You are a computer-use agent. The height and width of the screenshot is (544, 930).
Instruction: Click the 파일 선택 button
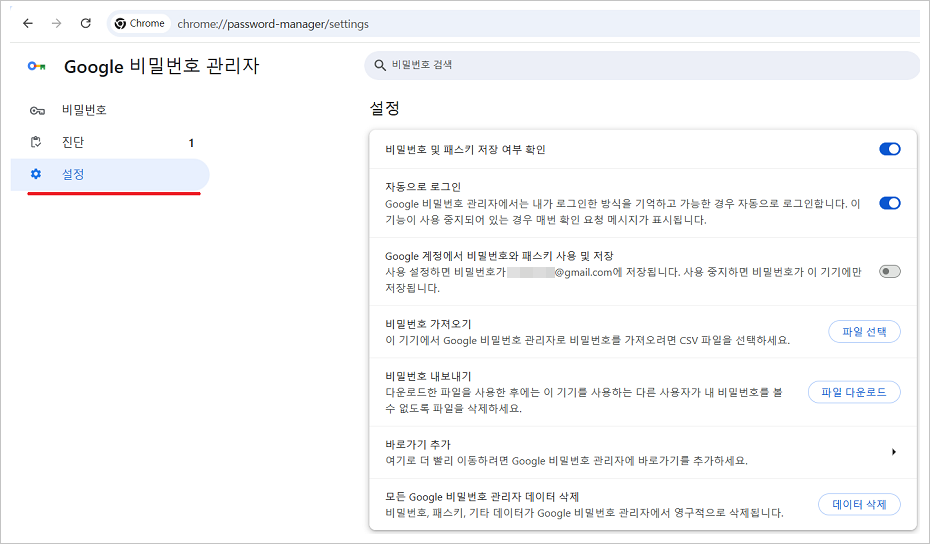point(864,332)
